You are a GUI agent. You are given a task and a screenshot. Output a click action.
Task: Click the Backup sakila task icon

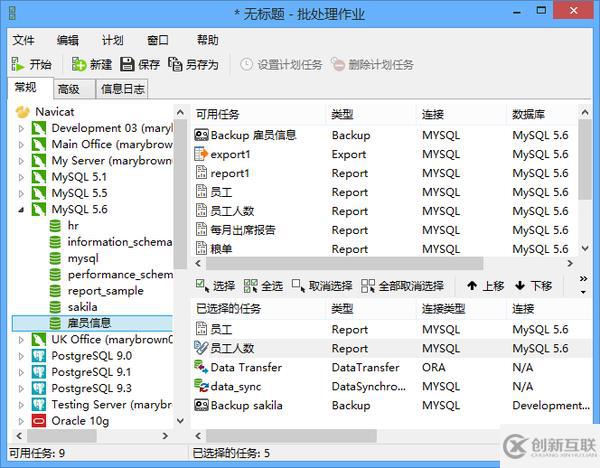coord(201,405)
